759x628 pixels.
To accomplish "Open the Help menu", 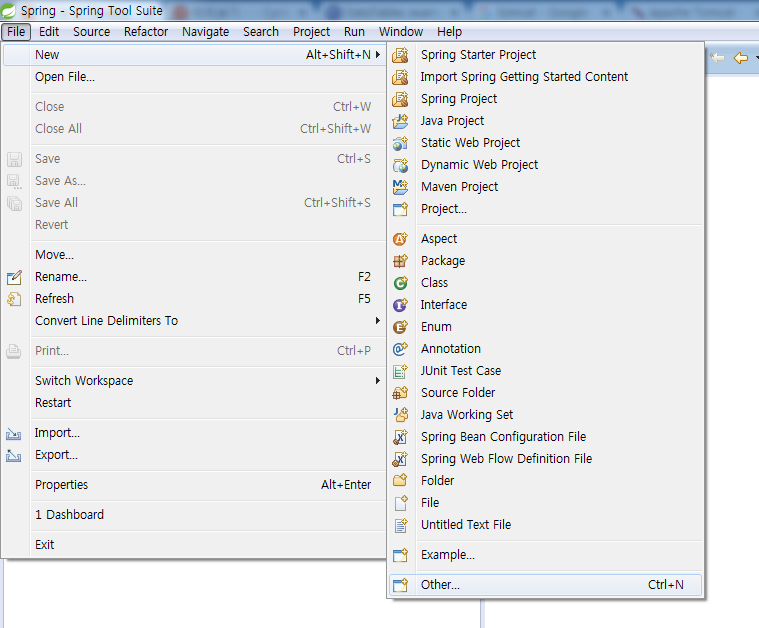I will click(x=449, y=32).
